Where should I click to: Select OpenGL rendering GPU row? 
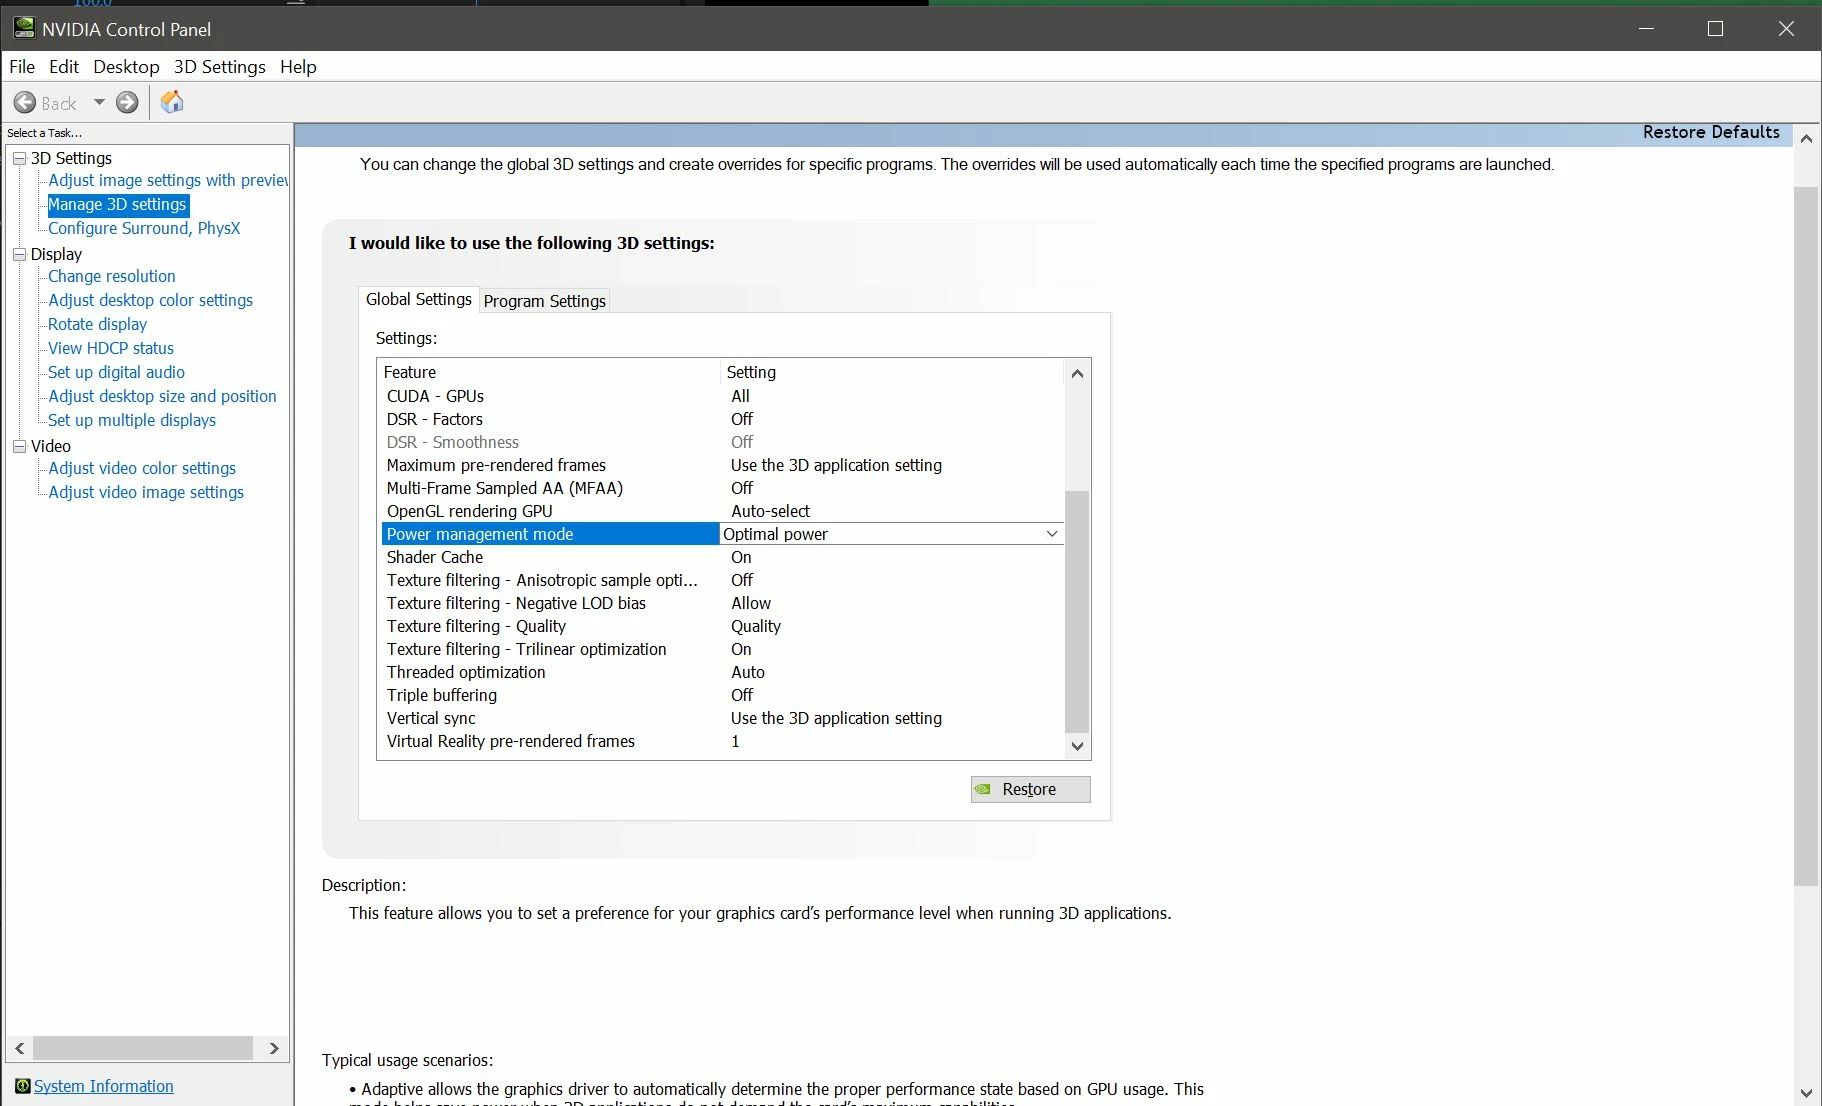pos(720,511)
